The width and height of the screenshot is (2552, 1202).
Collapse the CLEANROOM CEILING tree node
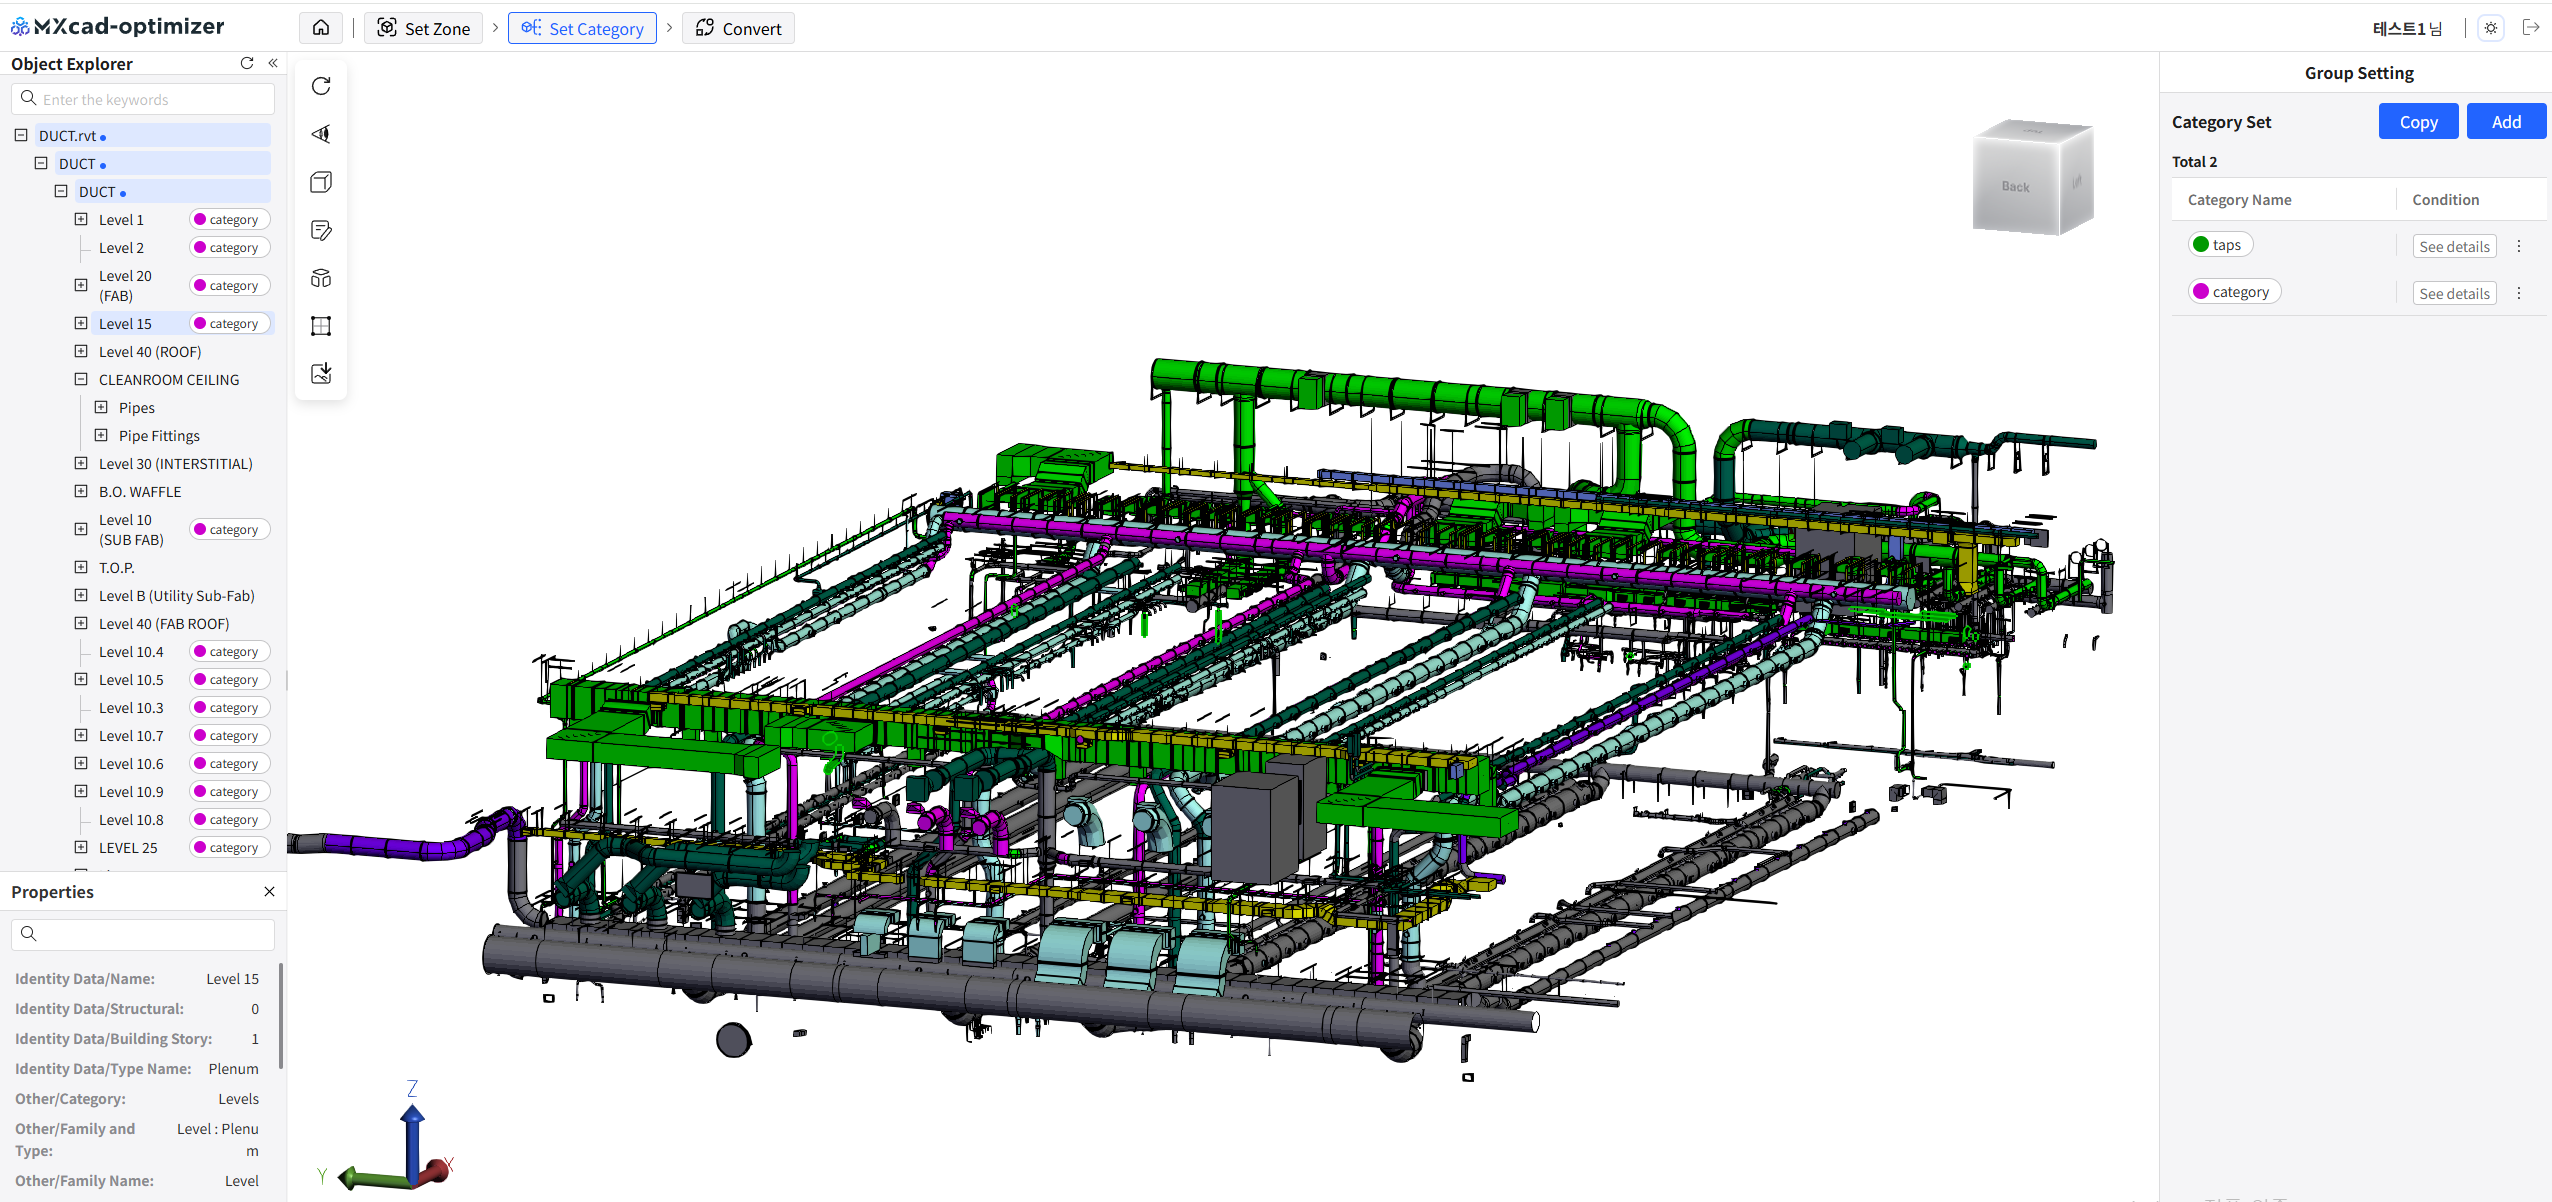(81, 379)
